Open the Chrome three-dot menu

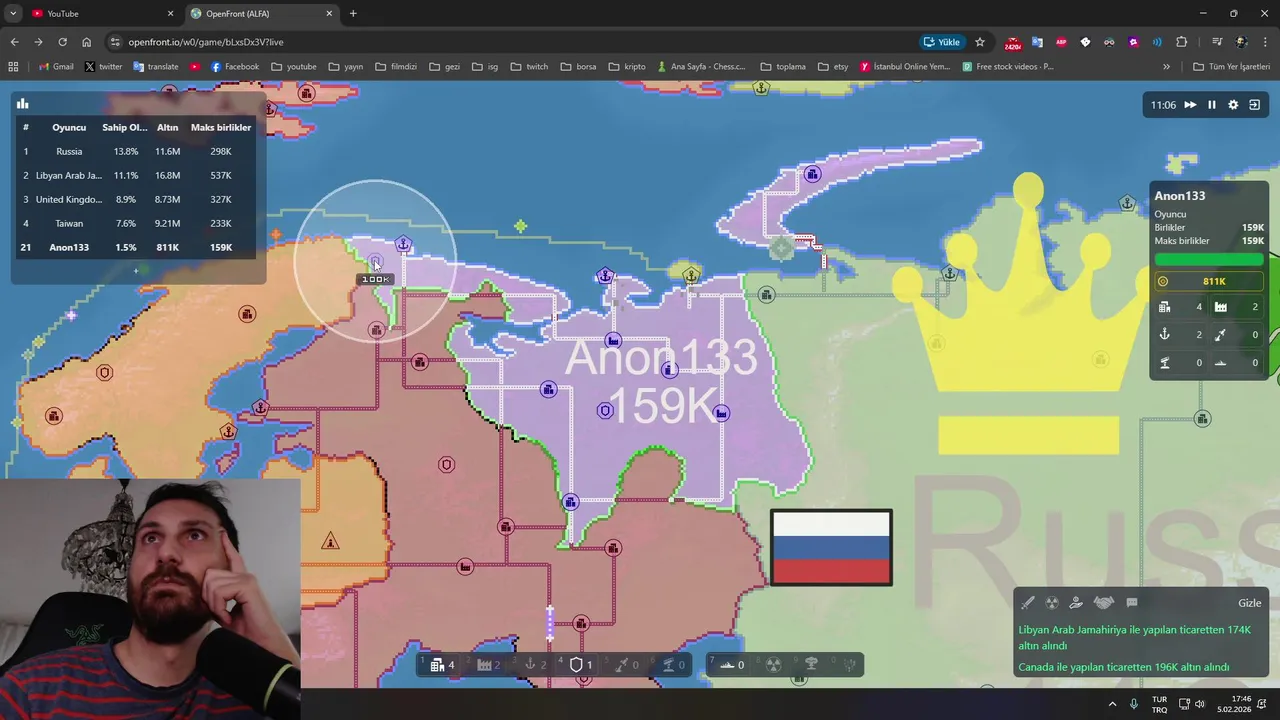[1265, 42]
